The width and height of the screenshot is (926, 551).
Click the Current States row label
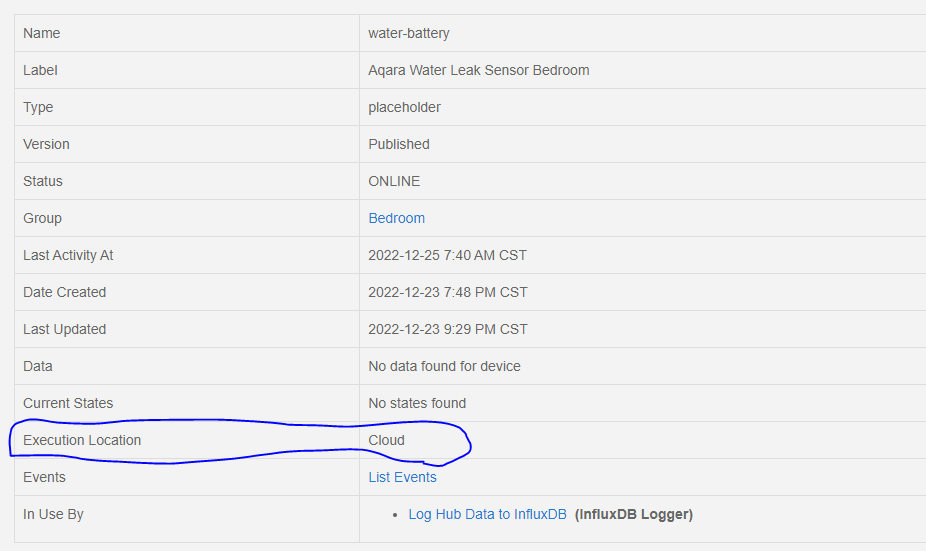coord(68,403)
